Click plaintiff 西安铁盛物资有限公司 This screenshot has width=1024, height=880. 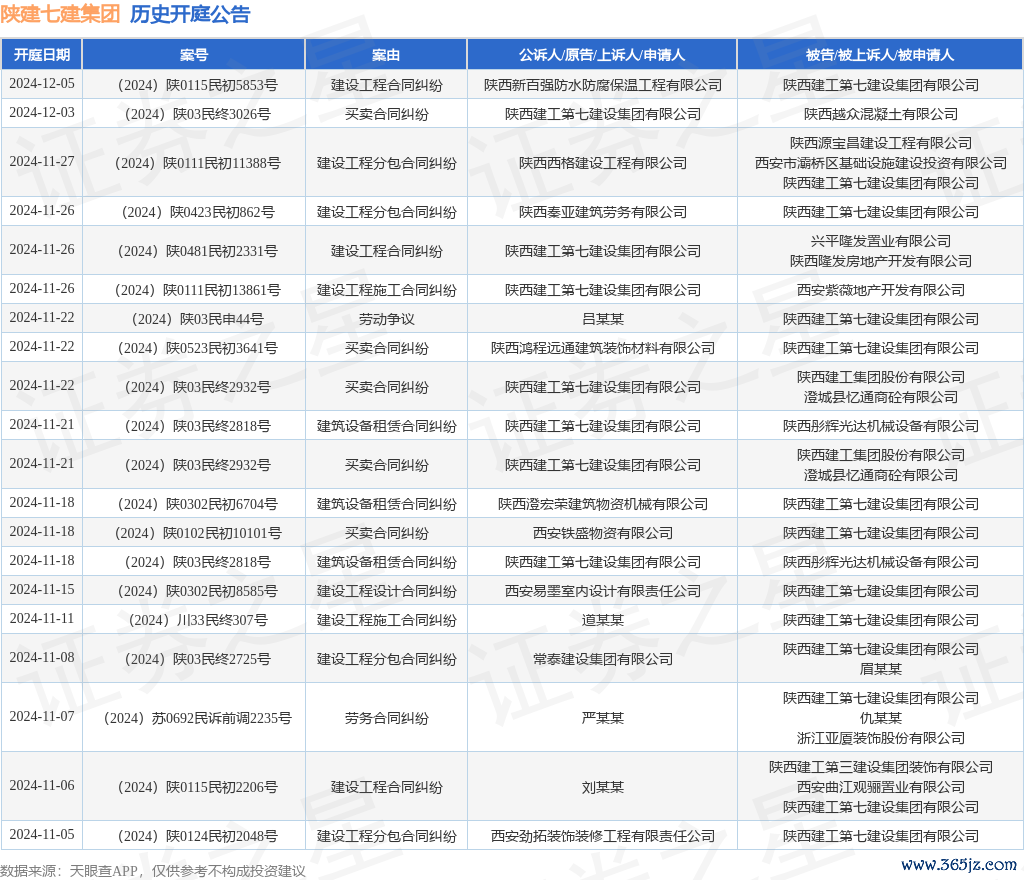click(603, 533)
